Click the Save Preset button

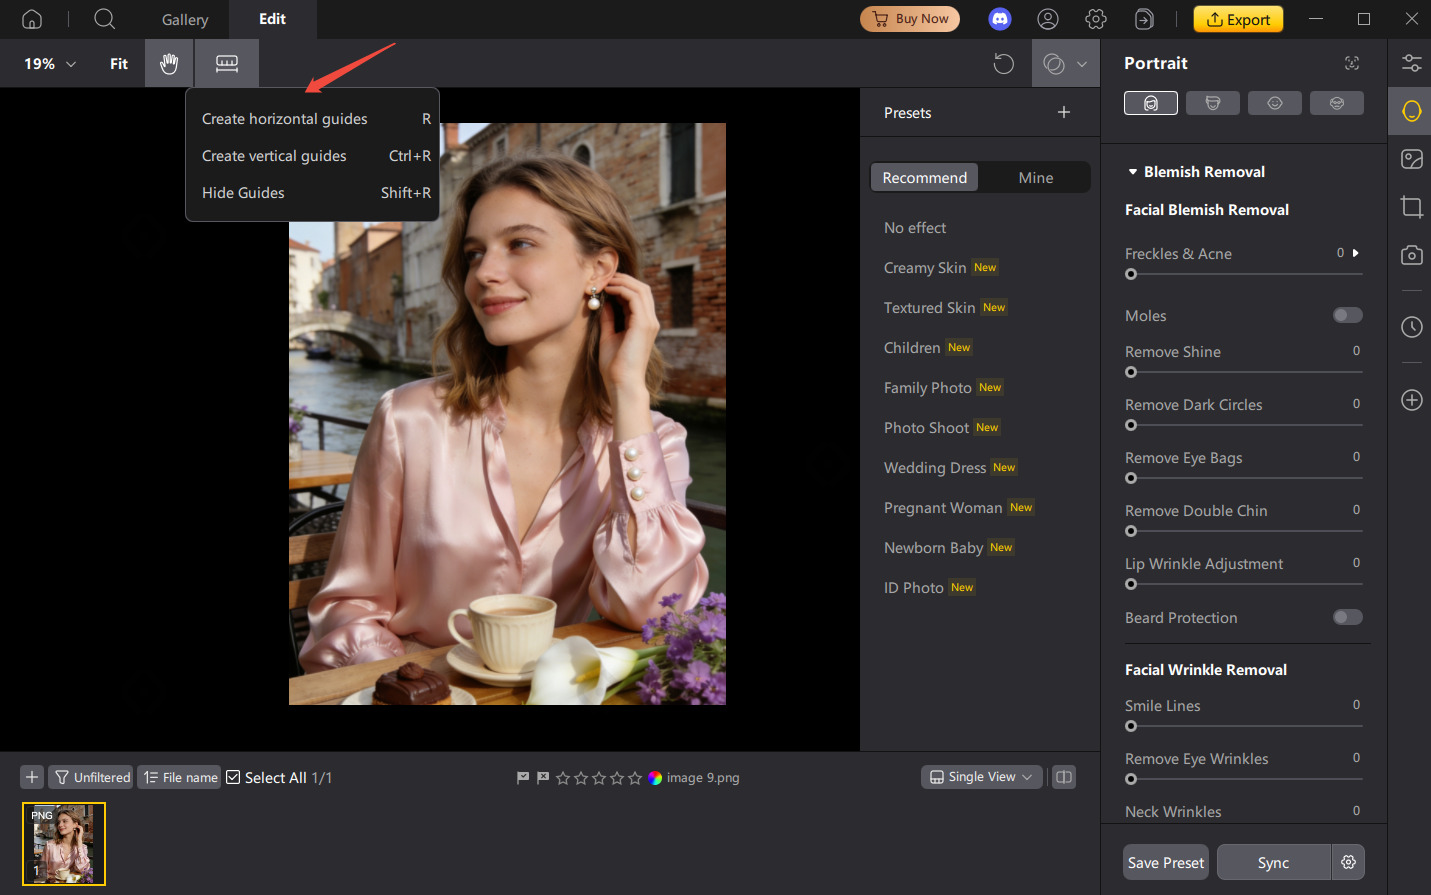(1165, 862)
